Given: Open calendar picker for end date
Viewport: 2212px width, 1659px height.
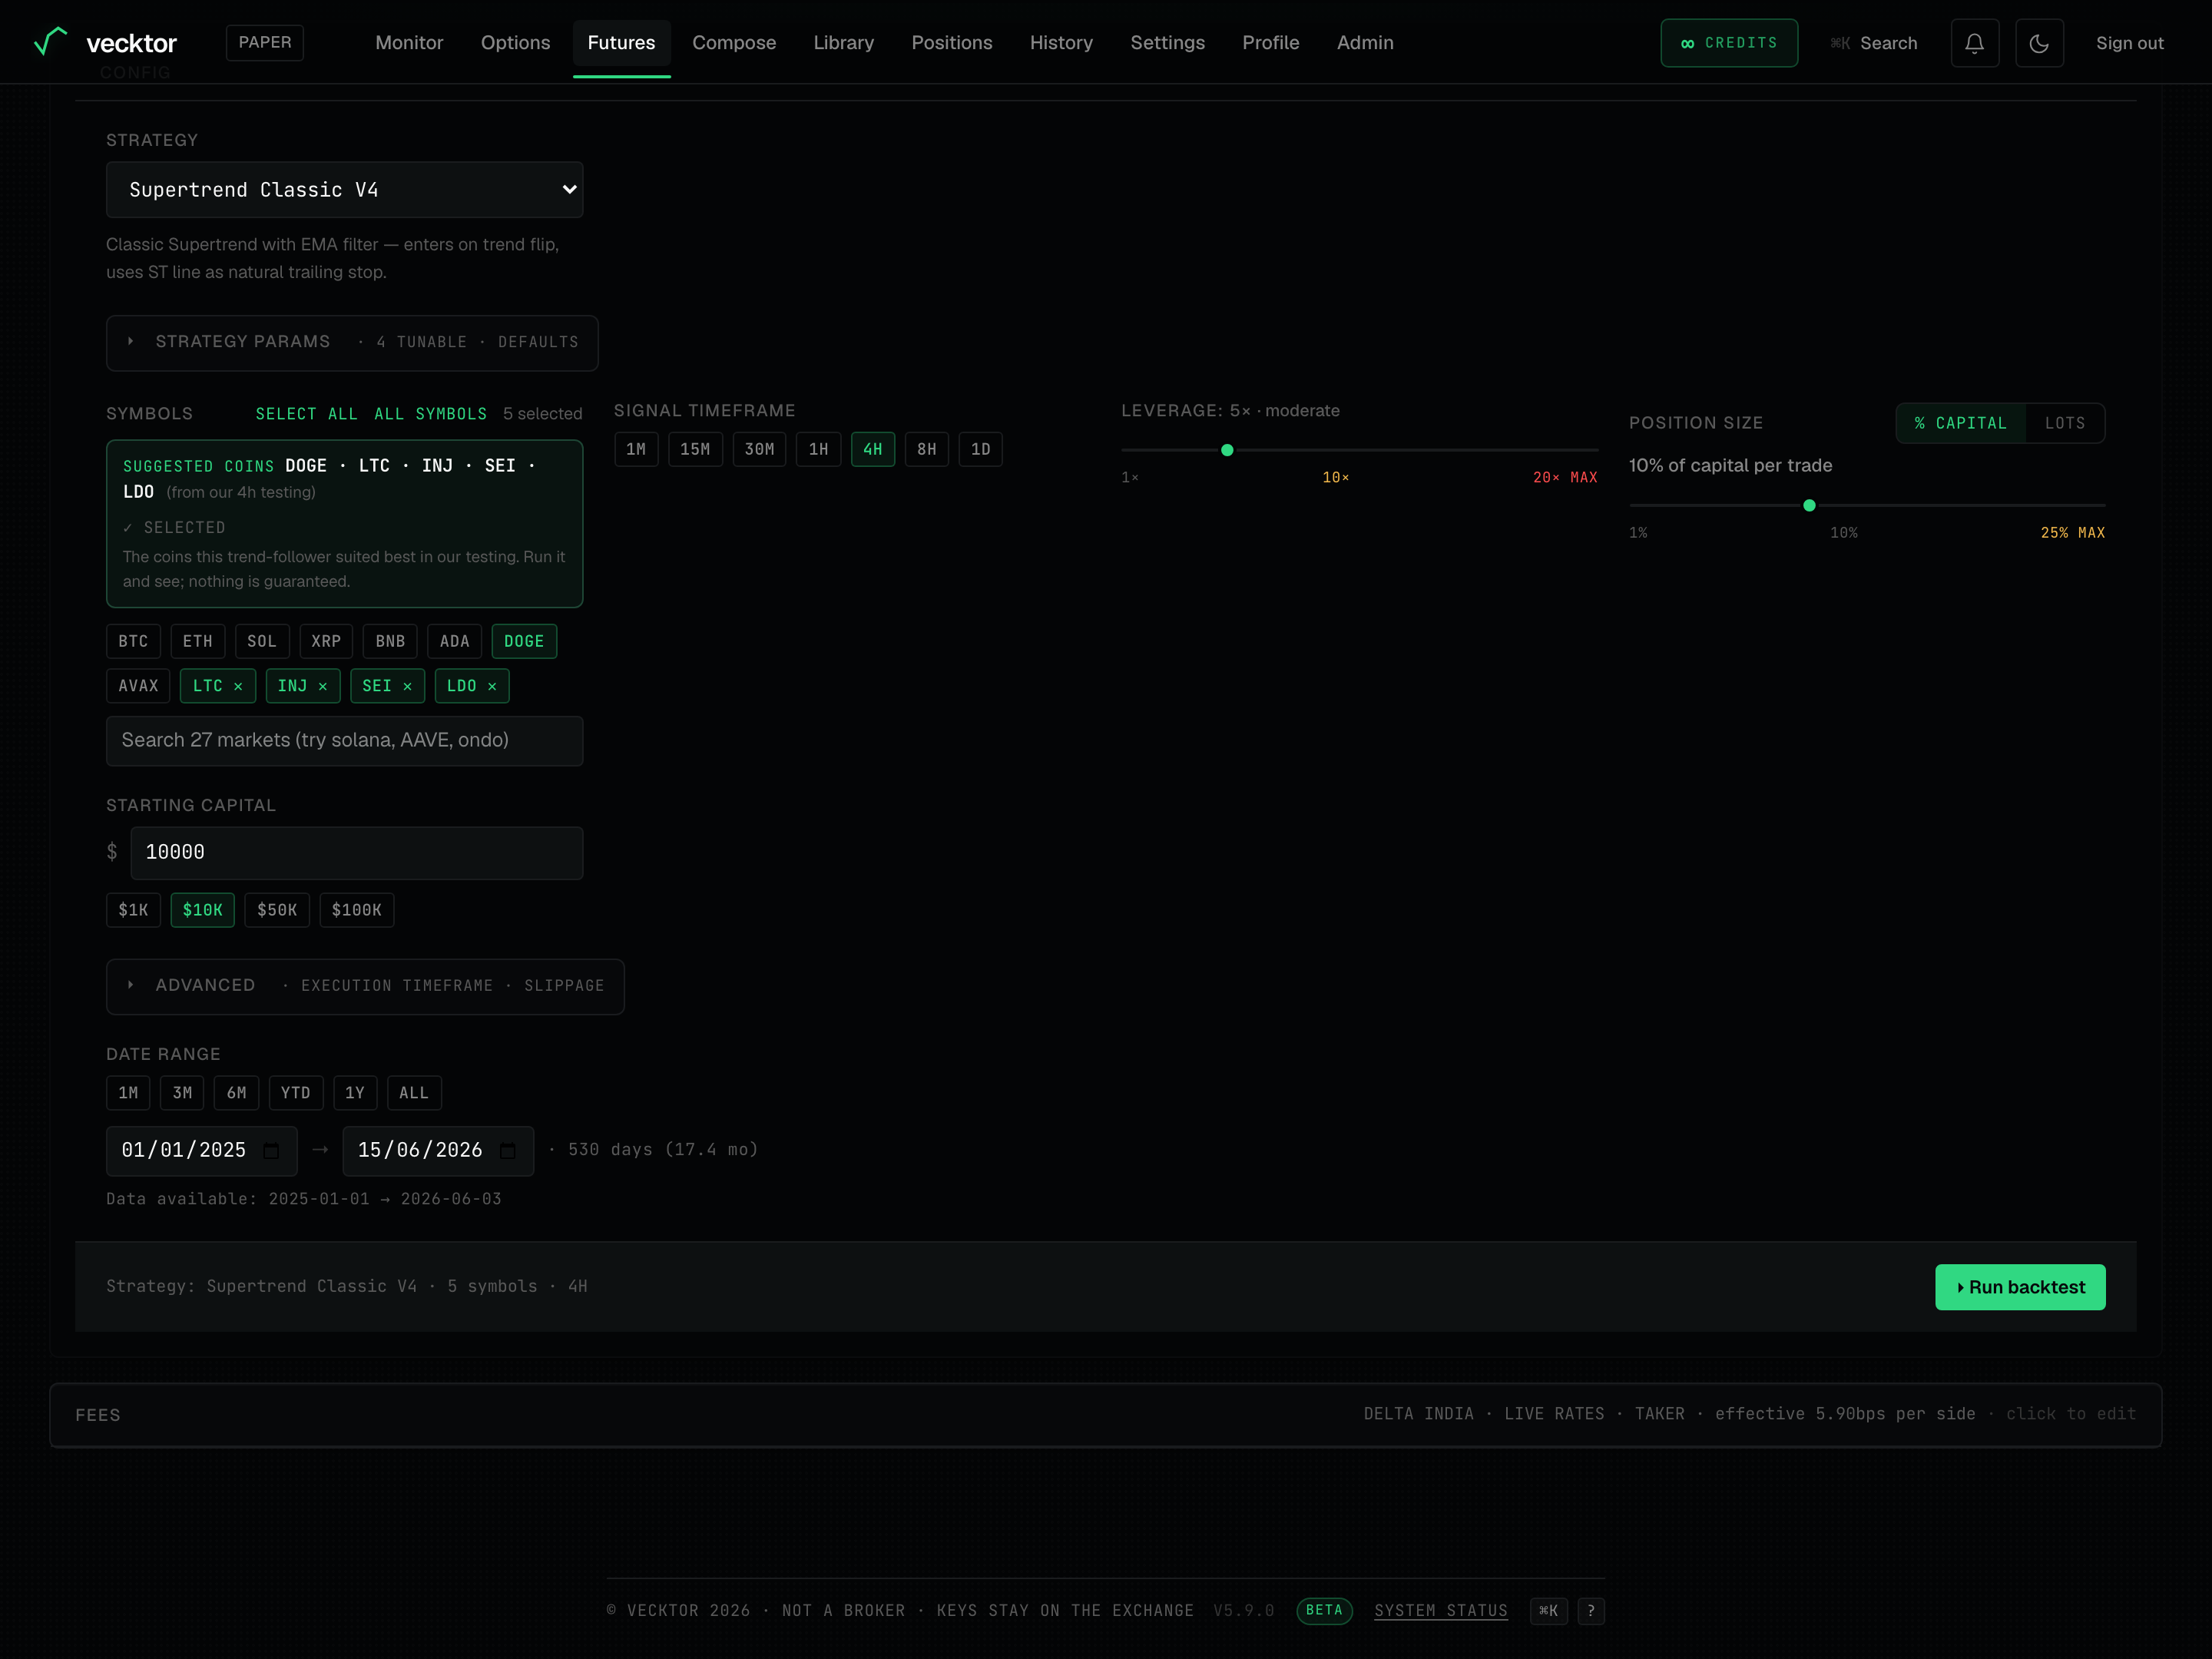Looking at the screenshot, I should (508, 1151).
